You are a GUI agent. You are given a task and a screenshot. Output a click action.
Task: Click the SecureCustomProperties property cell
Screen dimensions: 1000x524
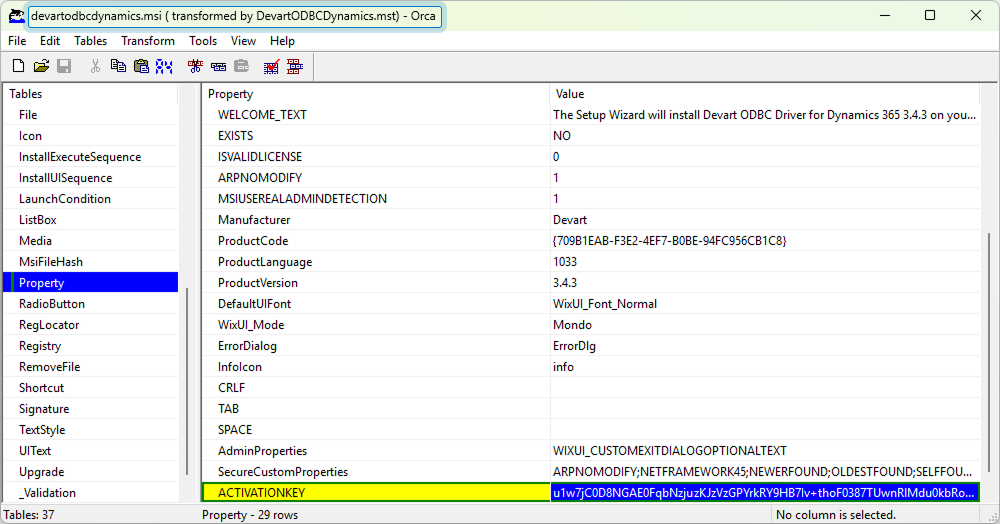click(x=376, y=472)
